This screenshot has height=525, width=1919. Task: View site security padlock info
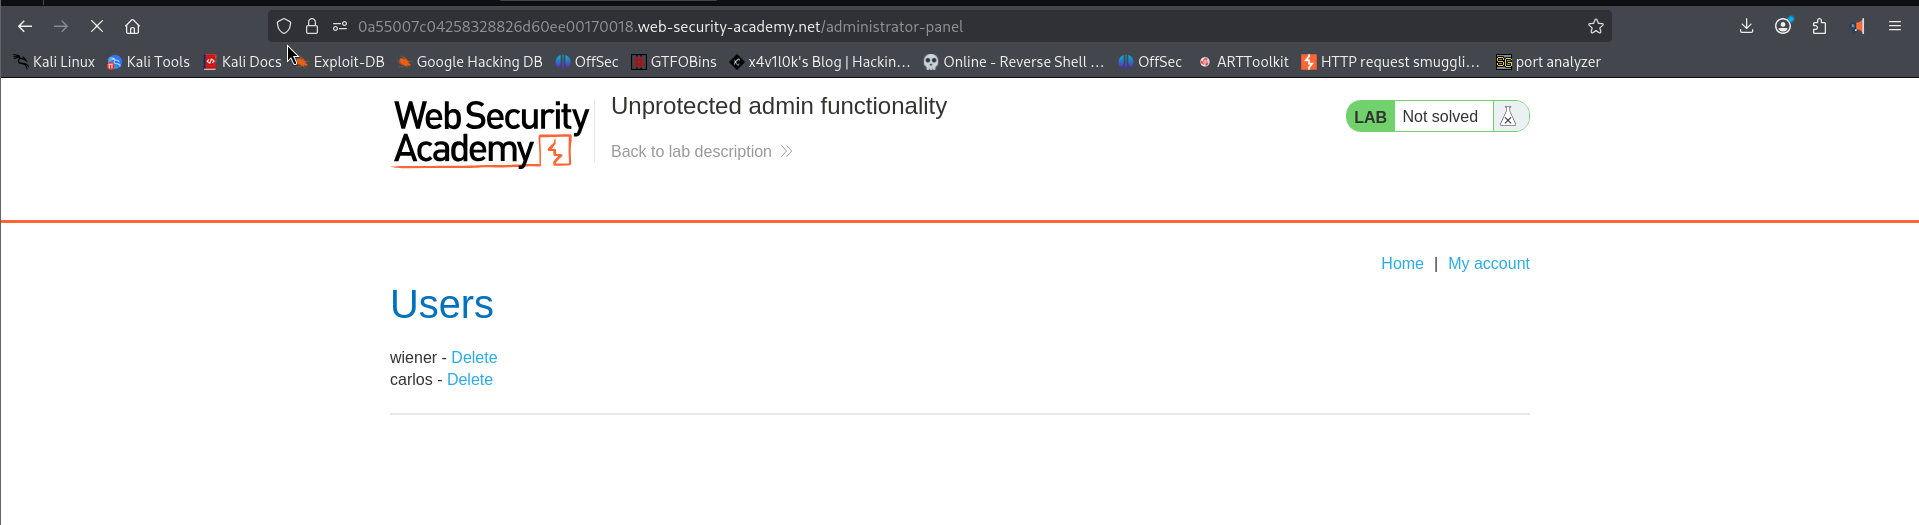pyautogui.click(x=312, y=26)
